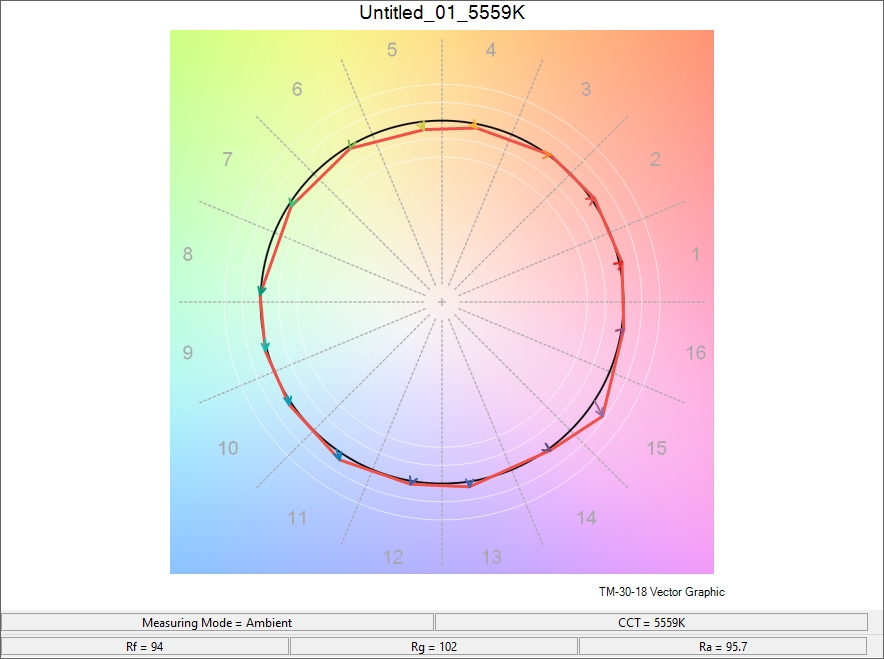
Task: Select the Measuring Mode = Ambient field
Action: point(217,622)
